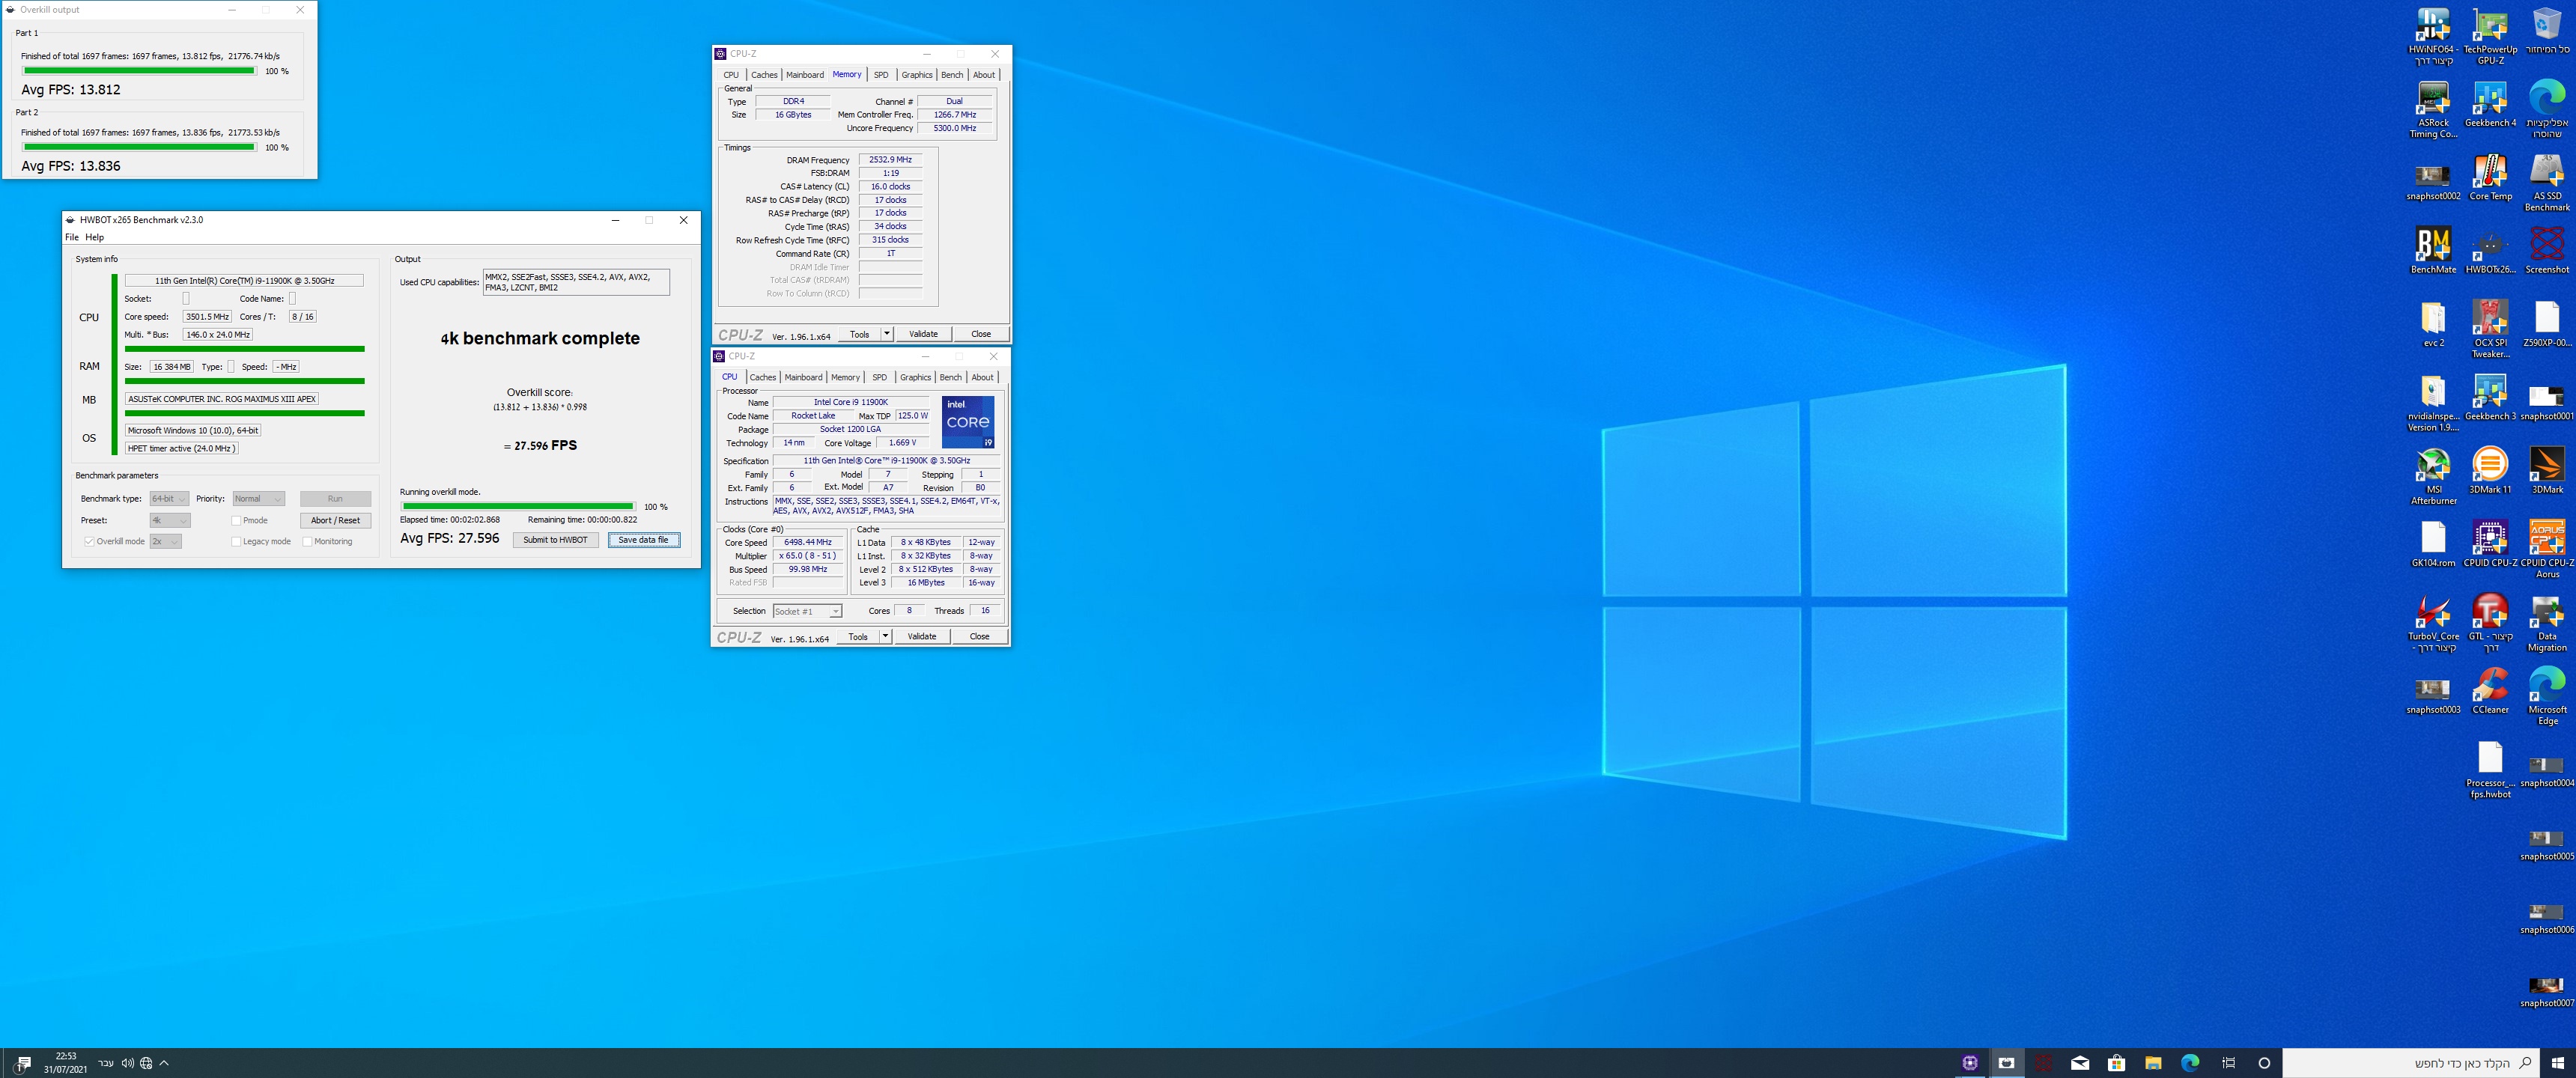Launch CPUID CPU-Z Aorus desktop shortcut
The image size is (2576, 1078).
(2547, 549)
